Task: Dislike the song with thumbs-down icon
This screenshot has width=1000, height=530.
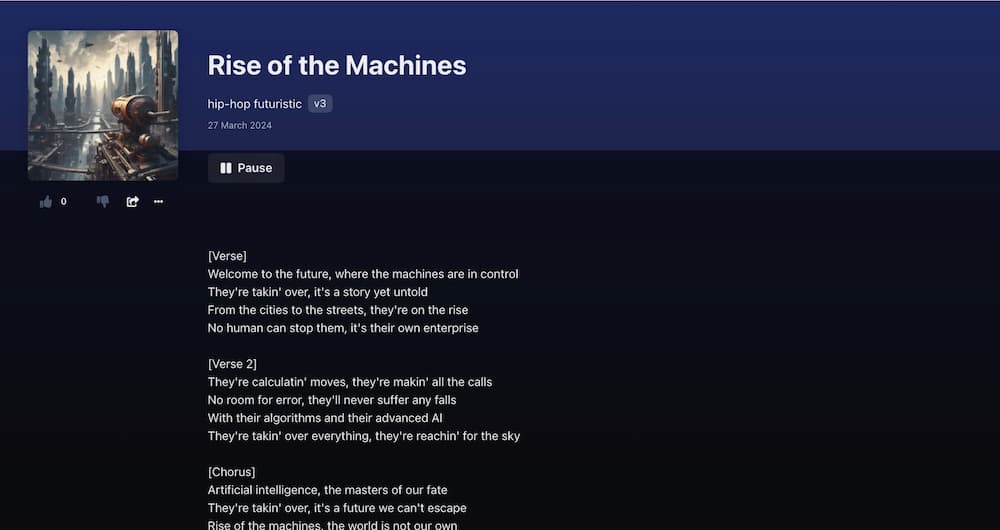Action: point(103,202)
